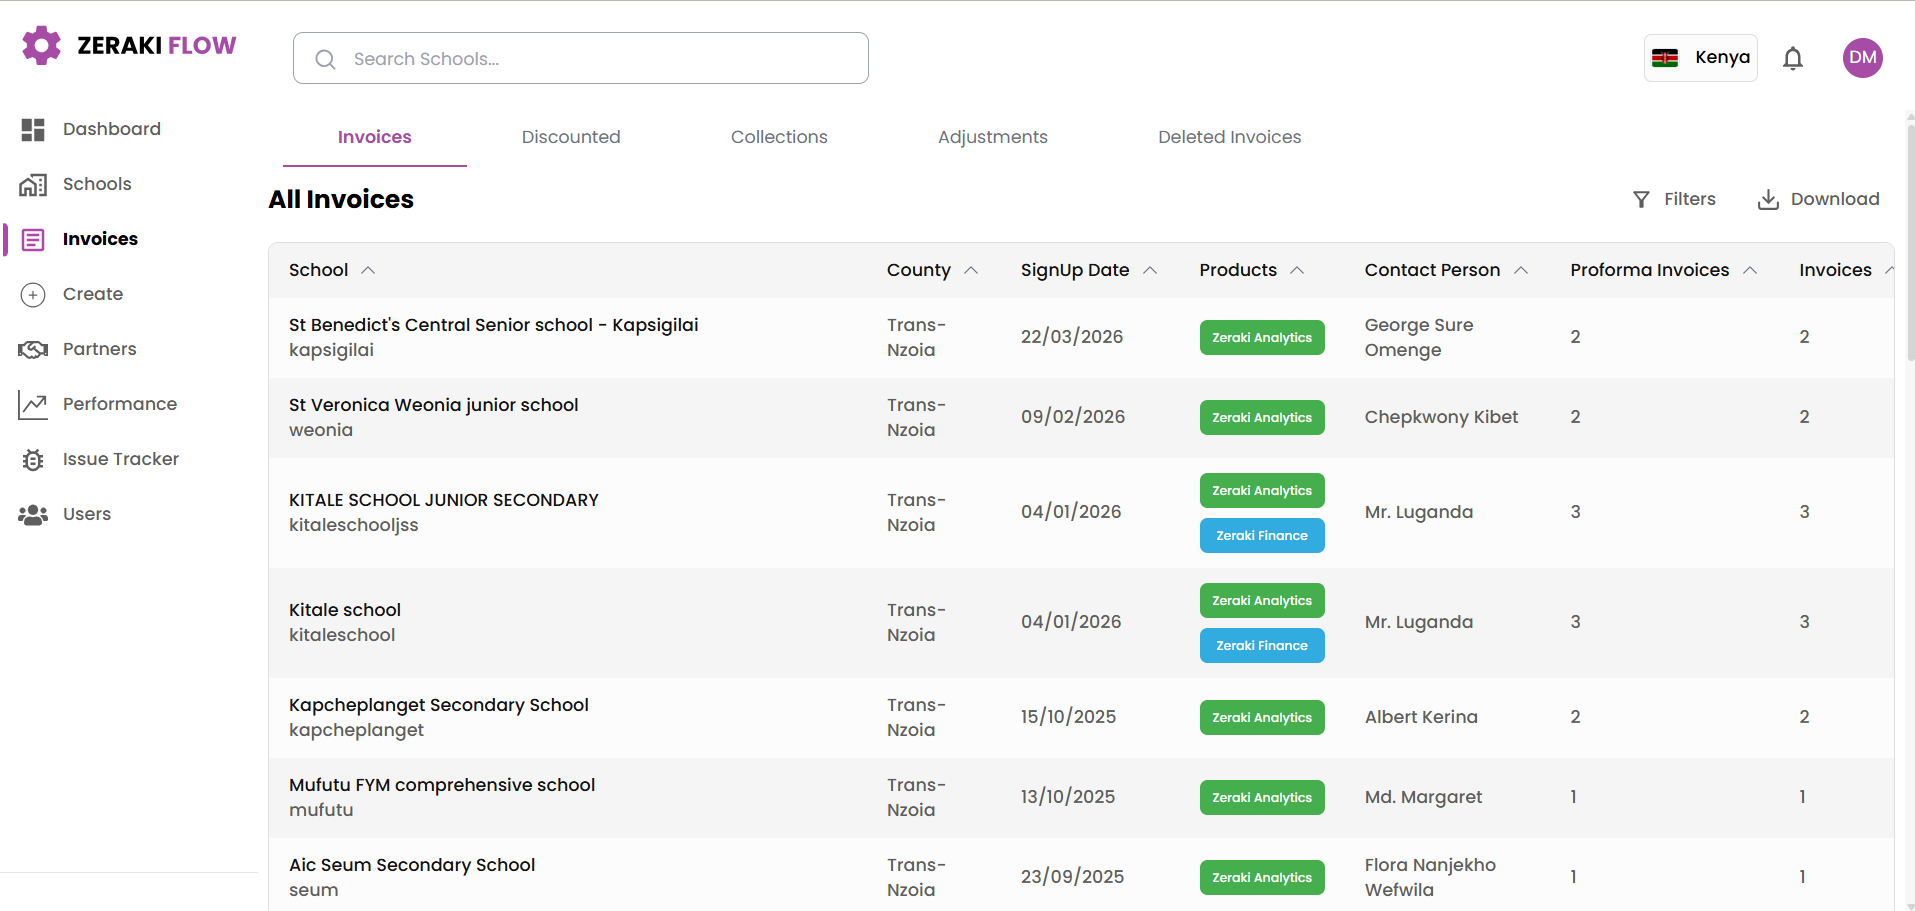The width and height of the screenshot is (1915, 911).
Task: Click the Download arrow icon
Action: pyautogui.click(x=1768, y=199)
